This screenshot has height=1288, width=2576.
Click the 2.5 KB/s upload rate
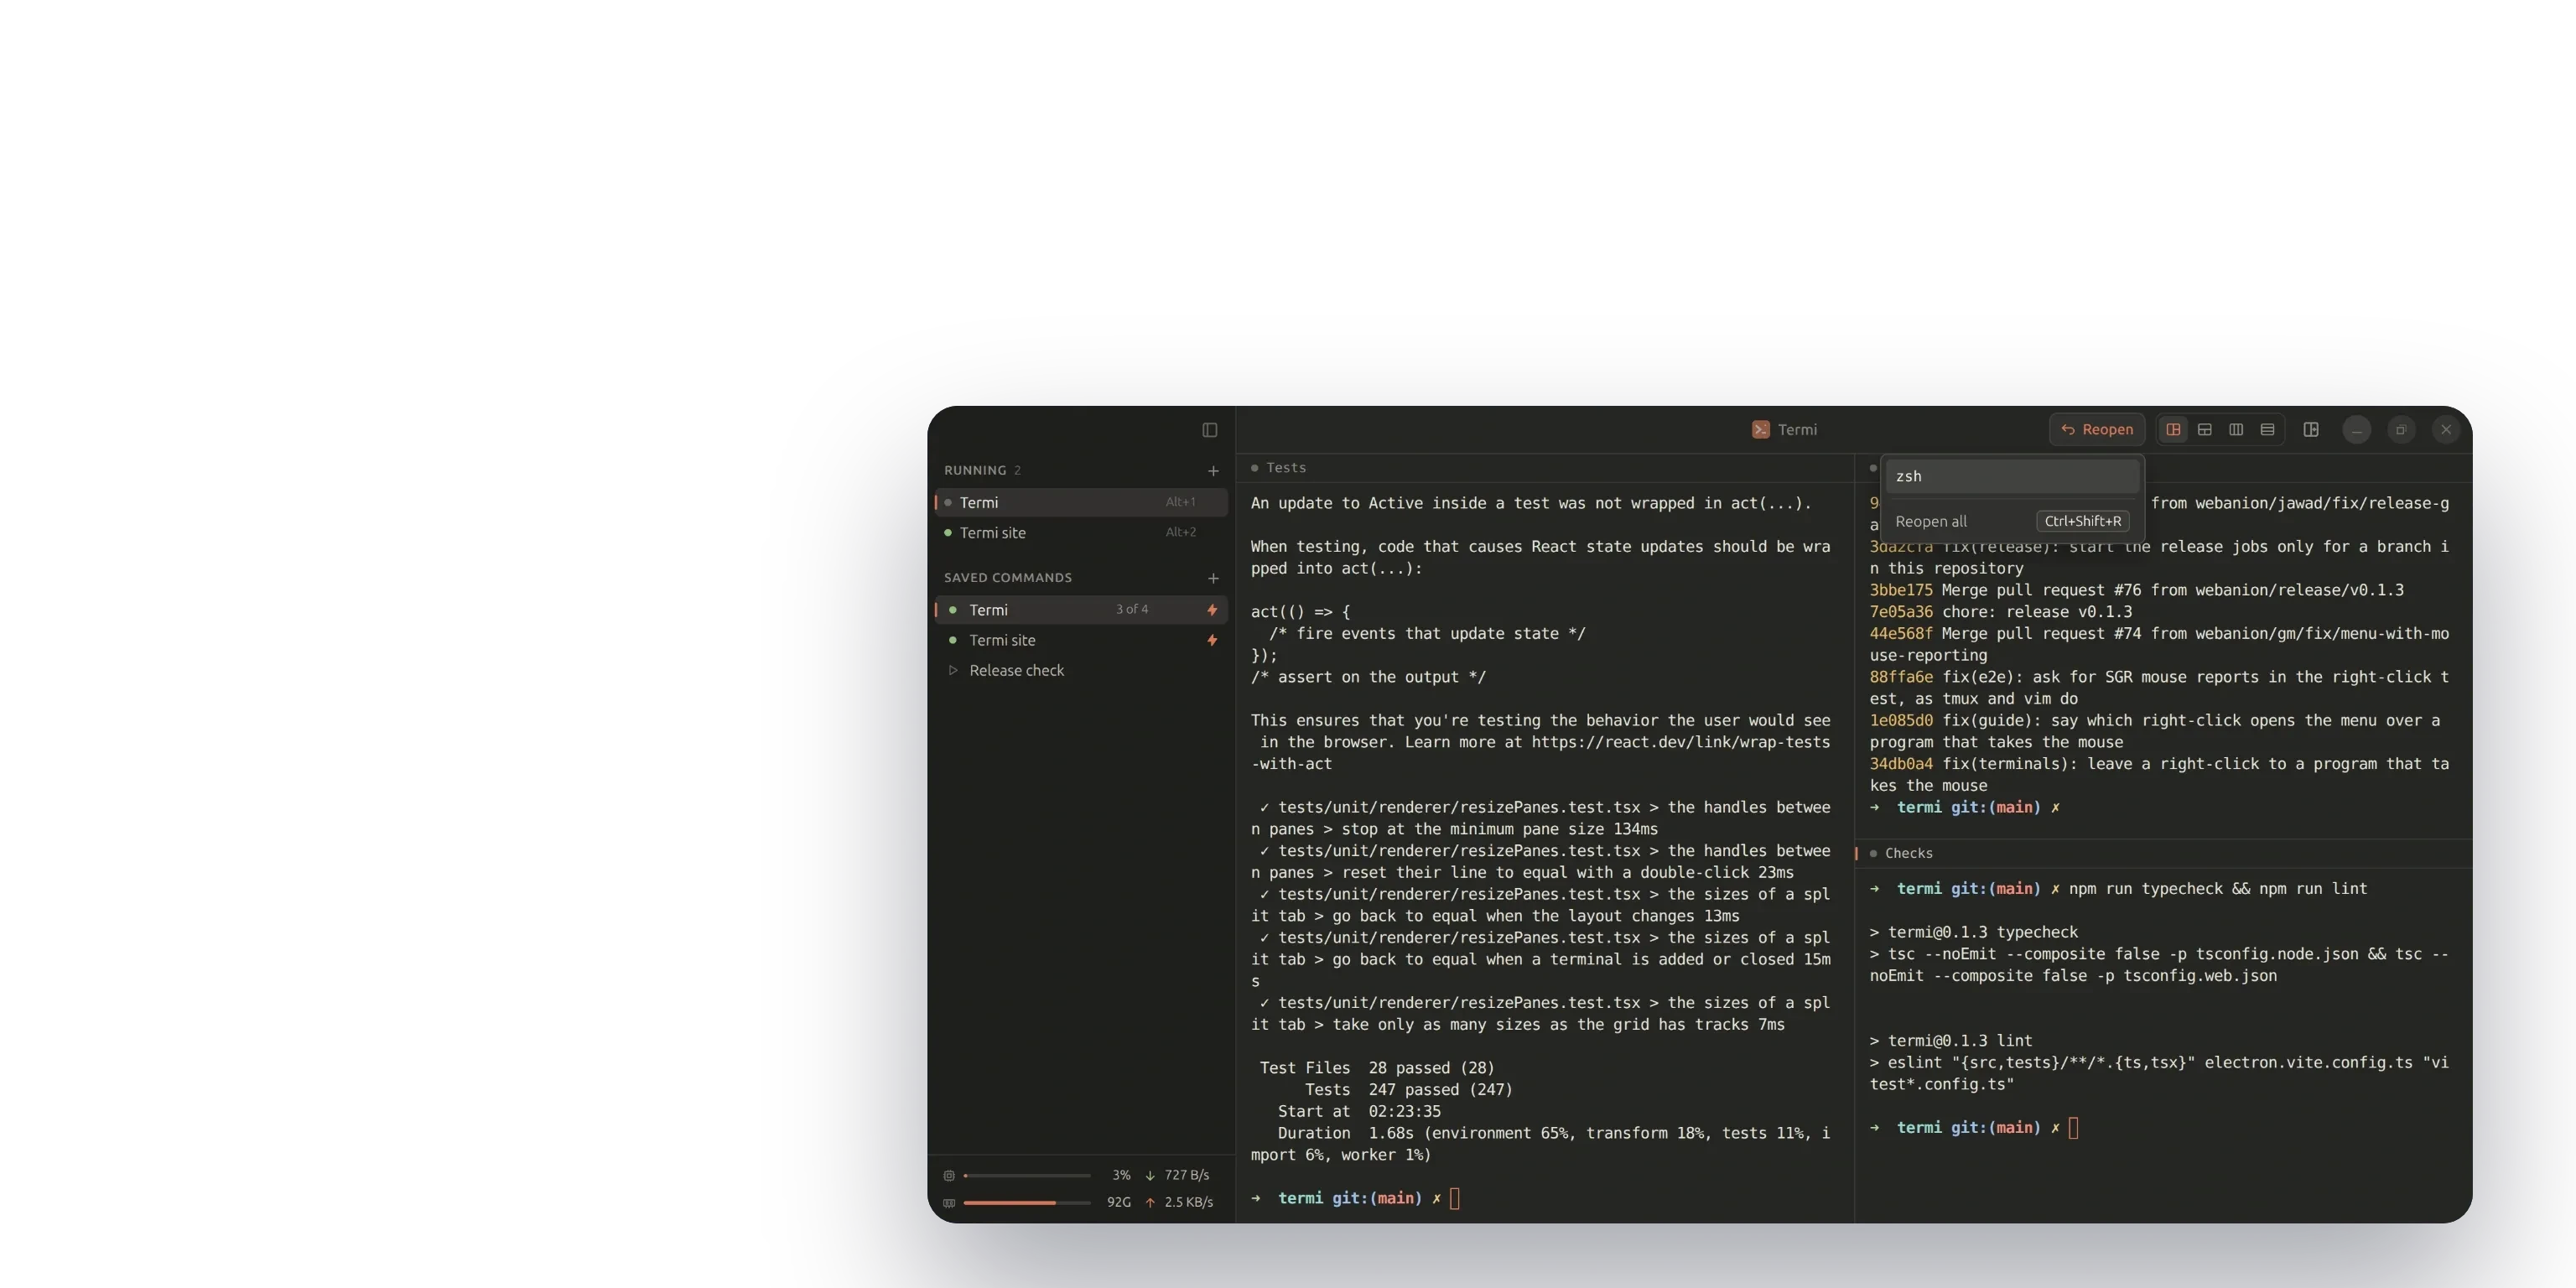pos(1189,1203)
